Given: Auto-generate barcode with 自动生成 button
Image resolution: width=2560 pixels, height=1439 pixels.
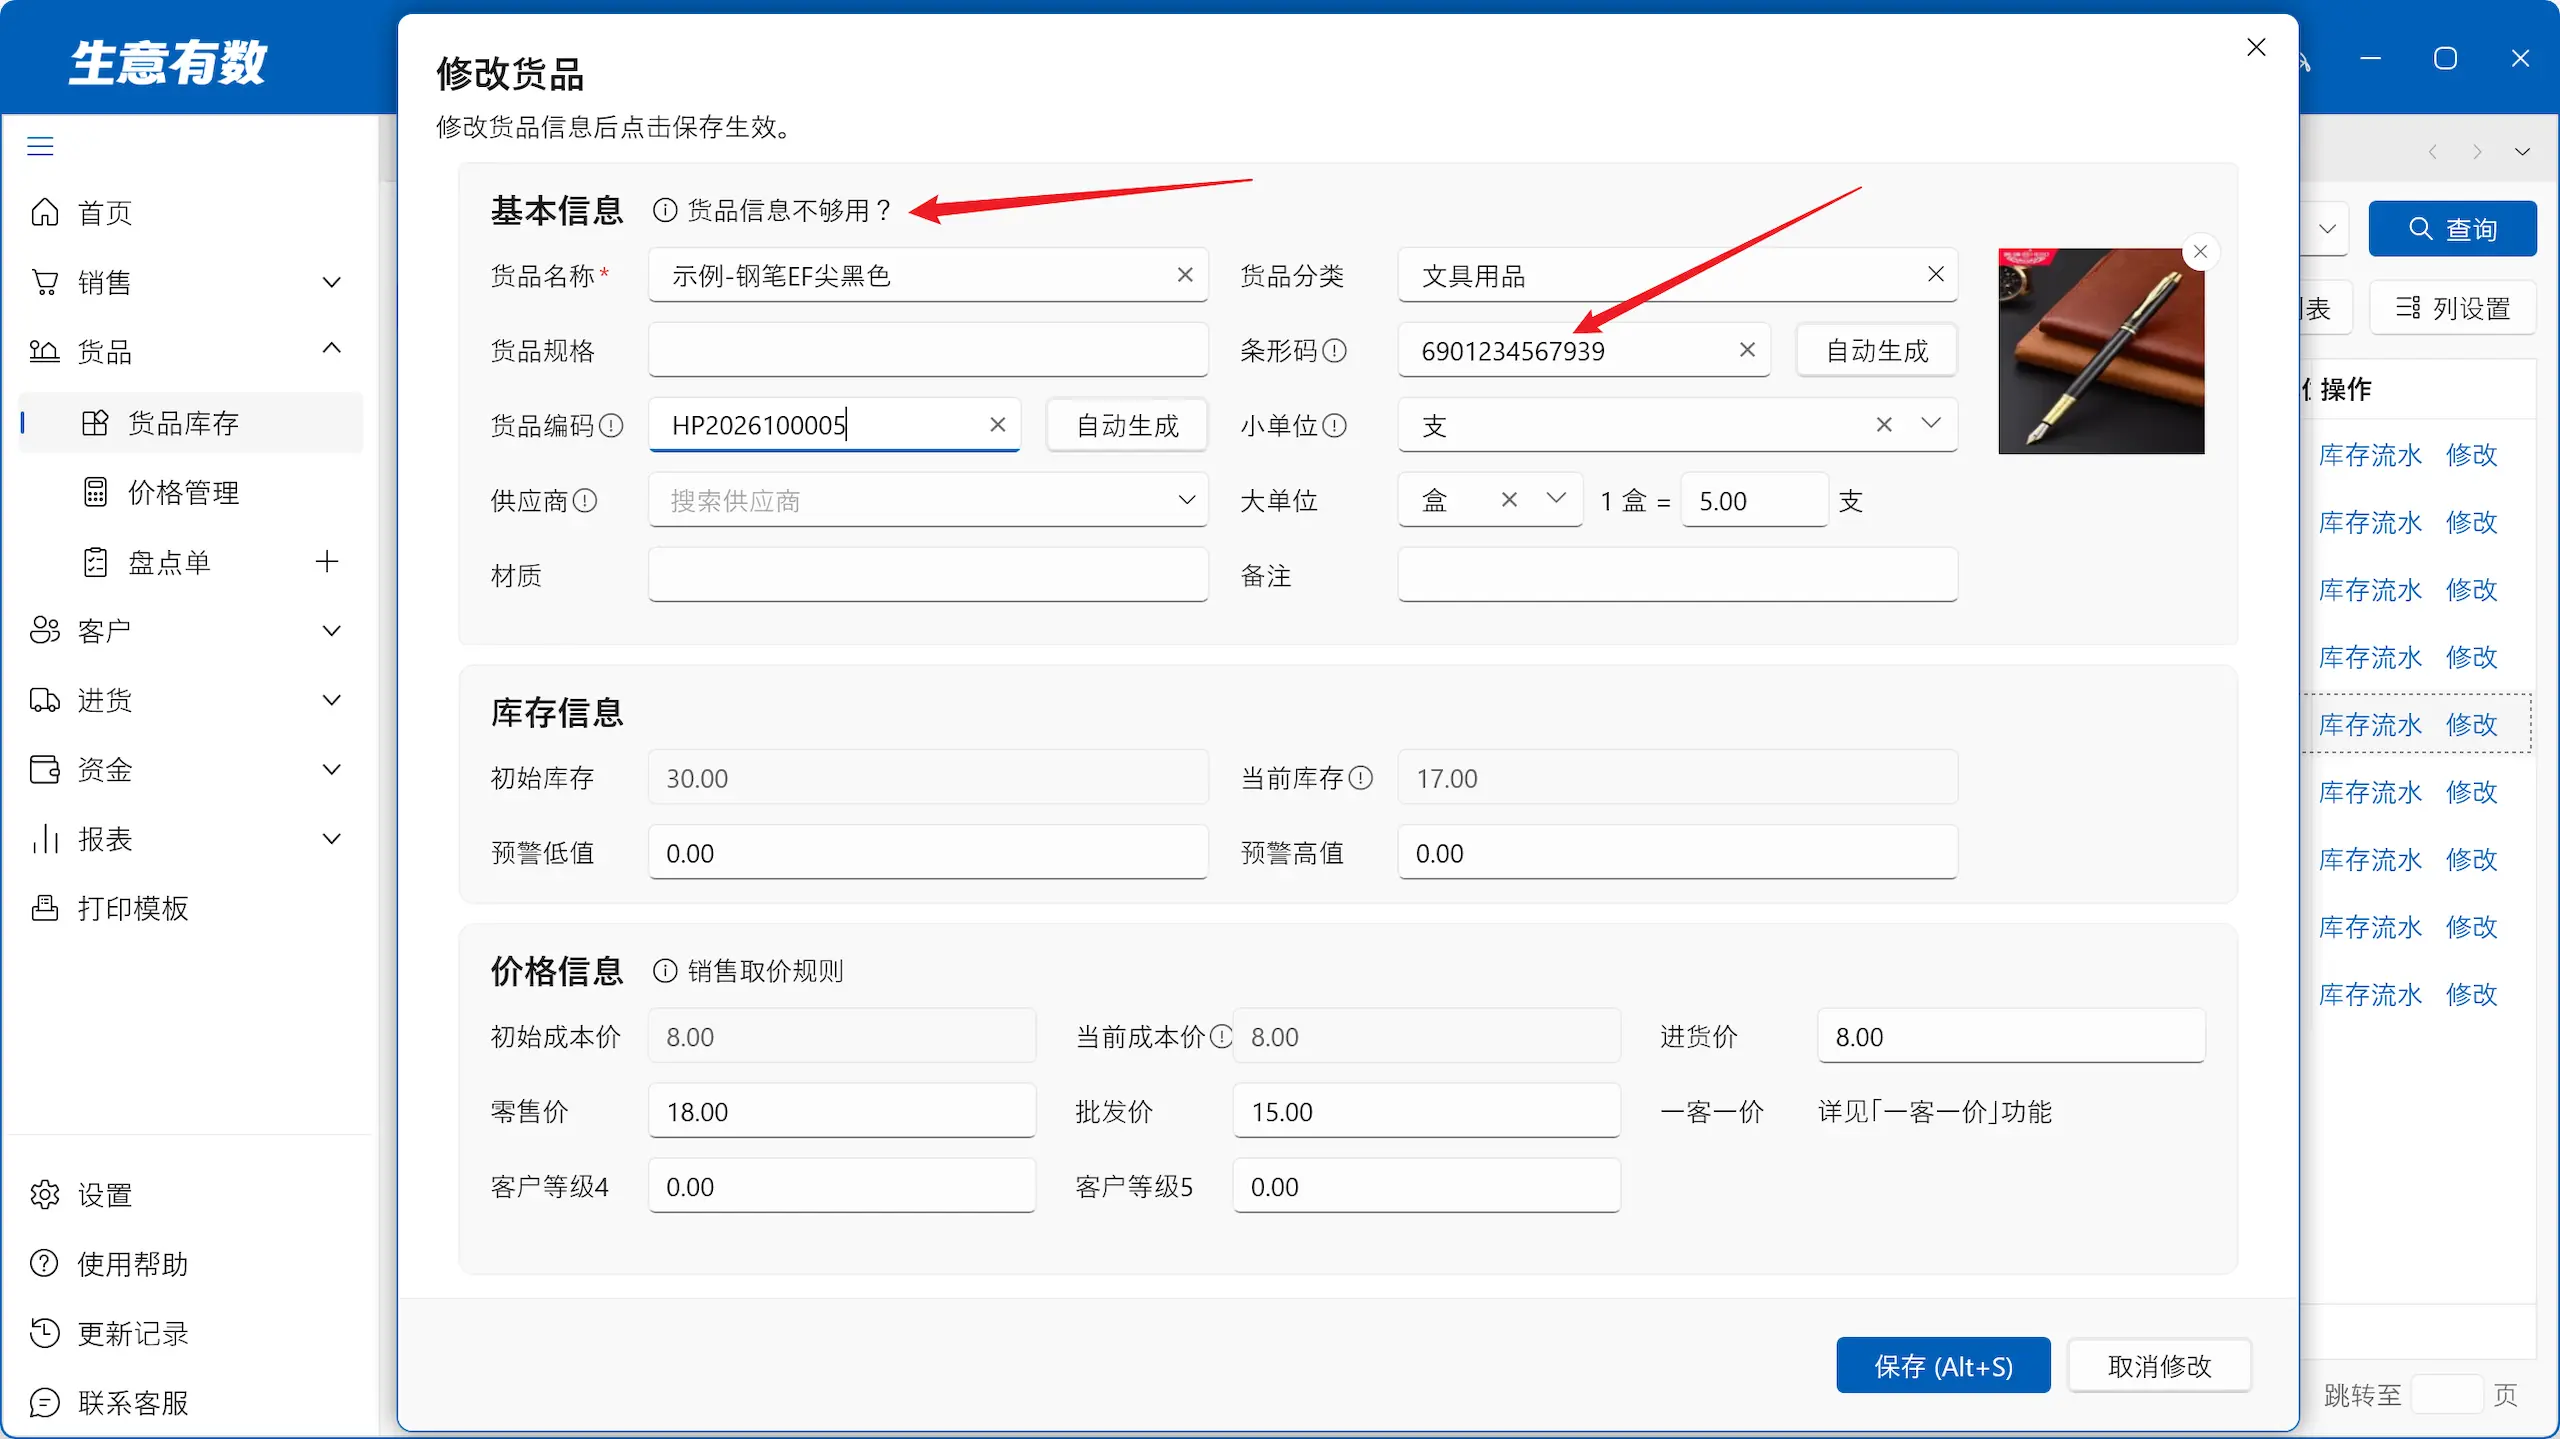Looking at the screenshot, I should pos(1877,351).
